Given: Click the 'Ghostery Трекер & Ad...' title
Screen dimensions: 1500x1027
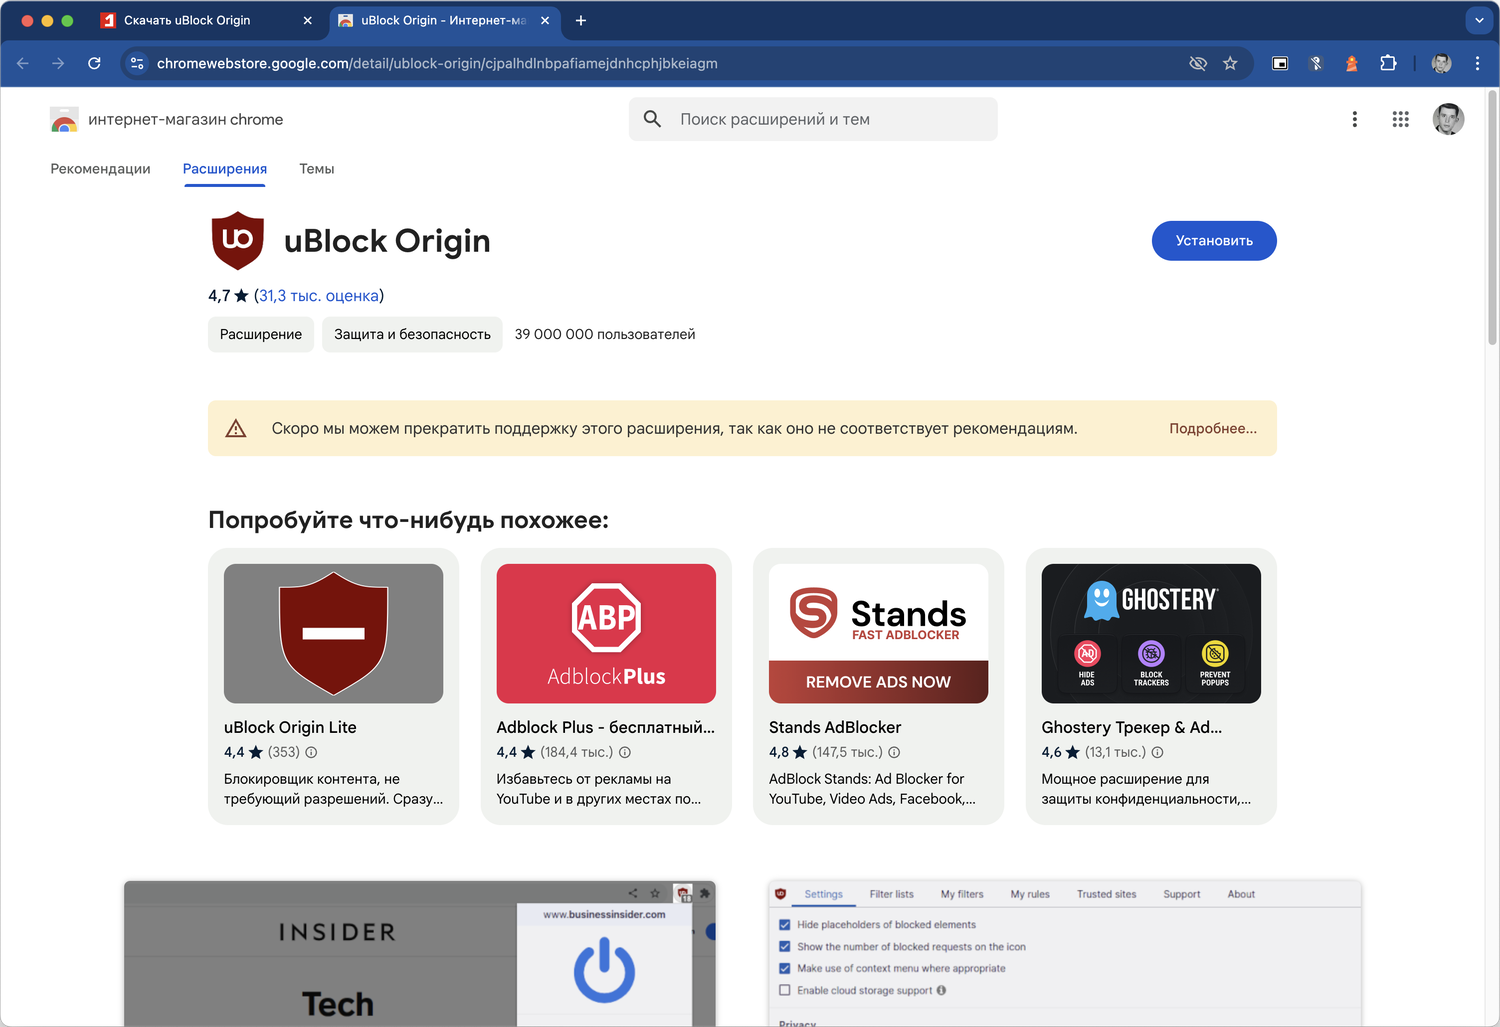Looking at the screenshot, I should (x=1132, y=727).
